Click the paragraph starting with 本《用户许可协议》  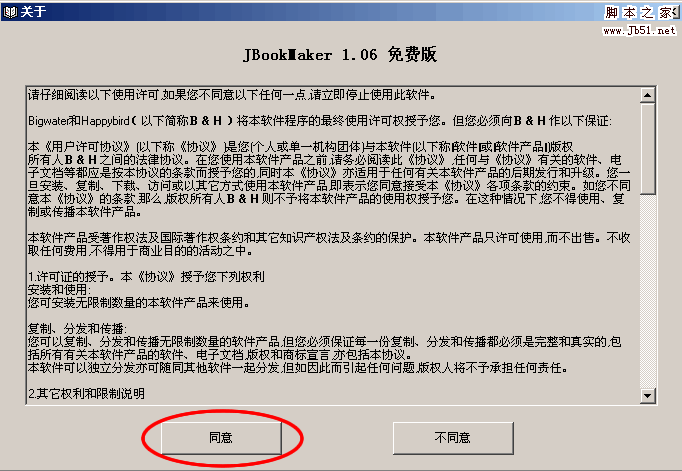(x=329, y=179)
